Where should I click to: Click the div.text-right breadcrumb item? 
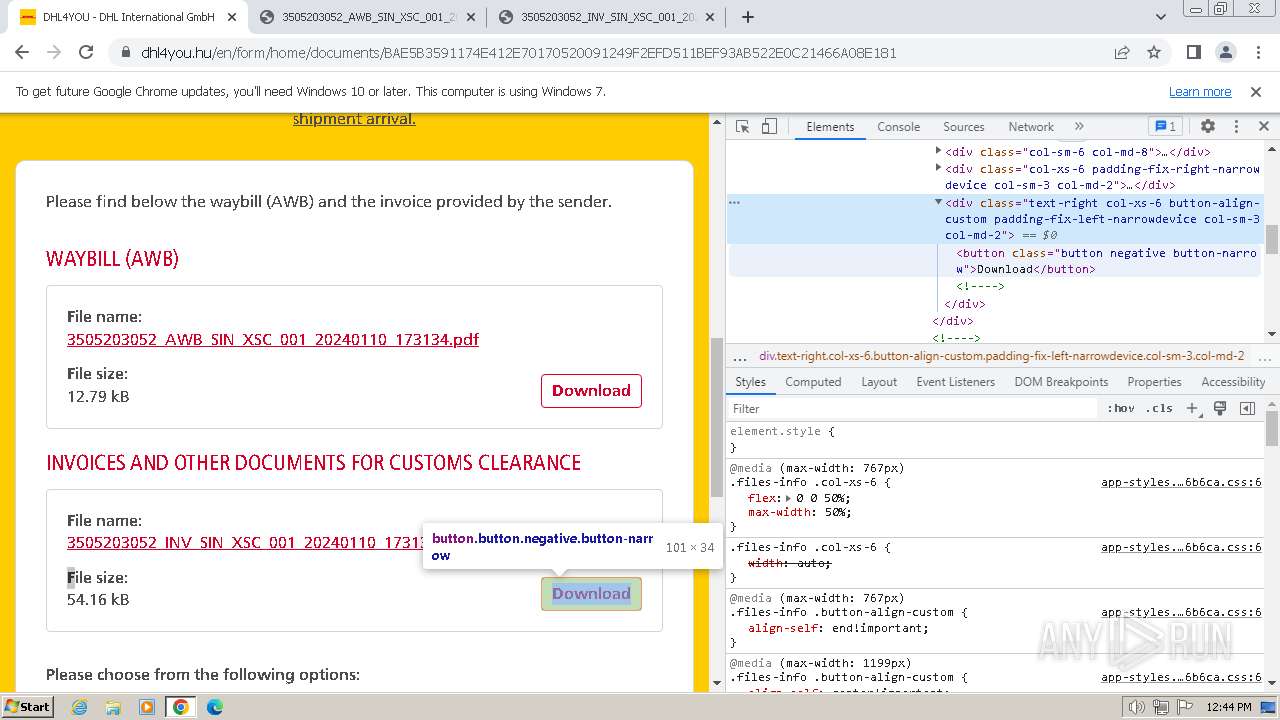pyautogui.click(x=1001, y=356)
